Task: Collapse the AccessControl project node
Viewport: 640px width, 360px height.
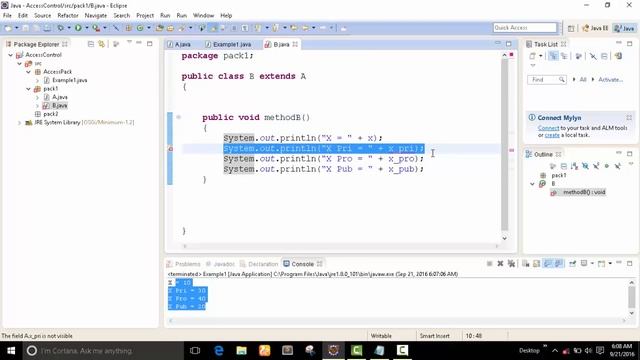Action: (x=11, y=55)
